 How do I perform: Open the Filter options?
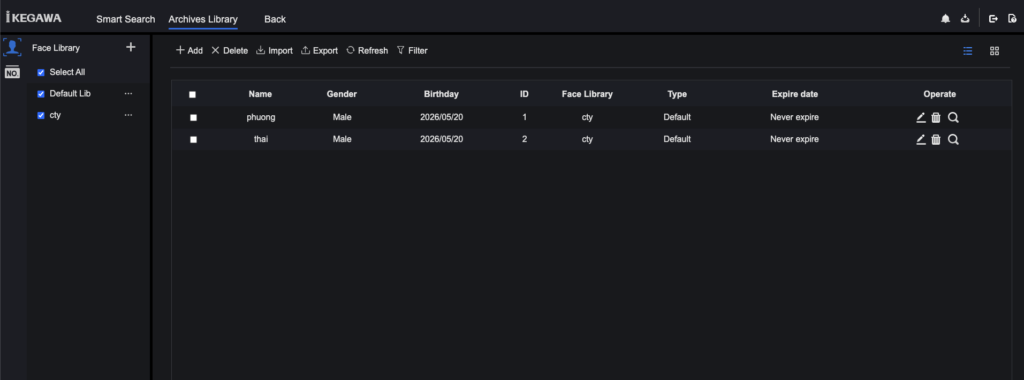point(412,50)
